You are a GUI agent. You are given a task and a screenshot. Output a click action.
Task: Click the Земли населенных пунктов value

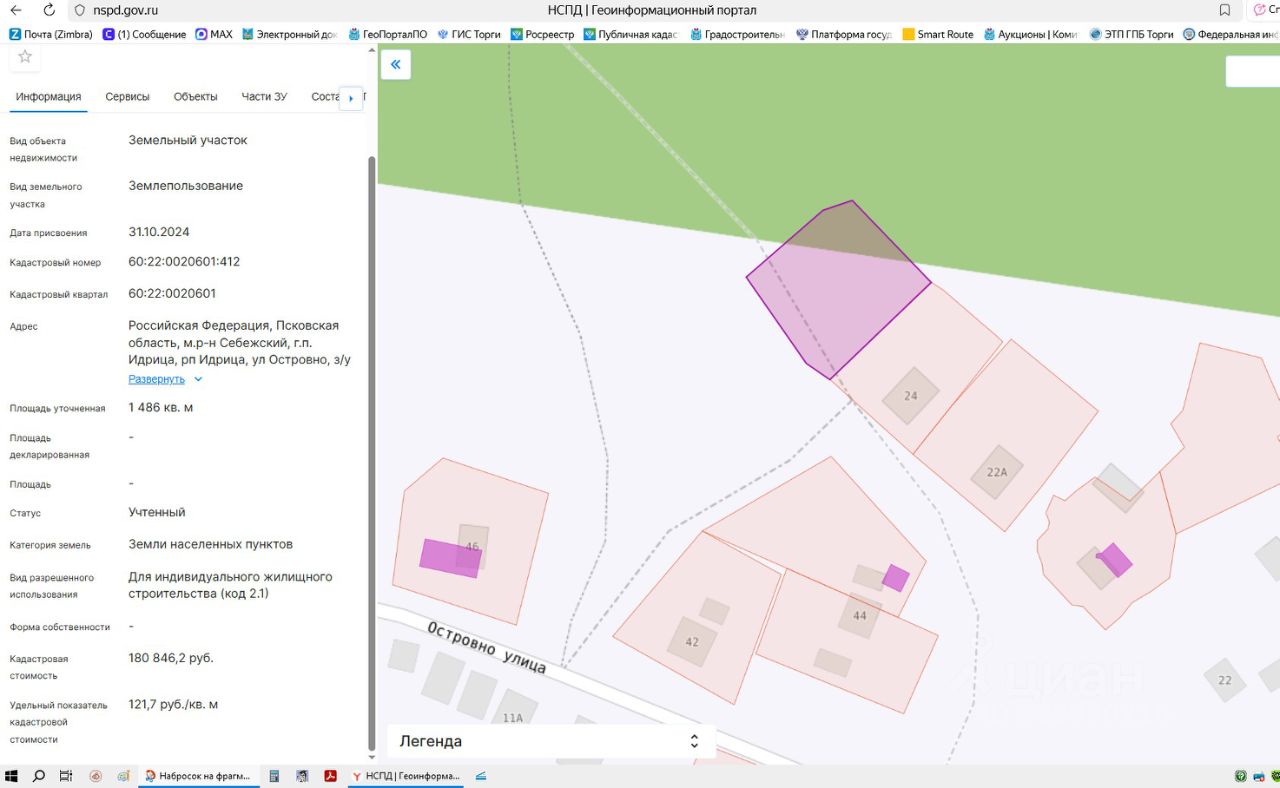tap(211, 544)
